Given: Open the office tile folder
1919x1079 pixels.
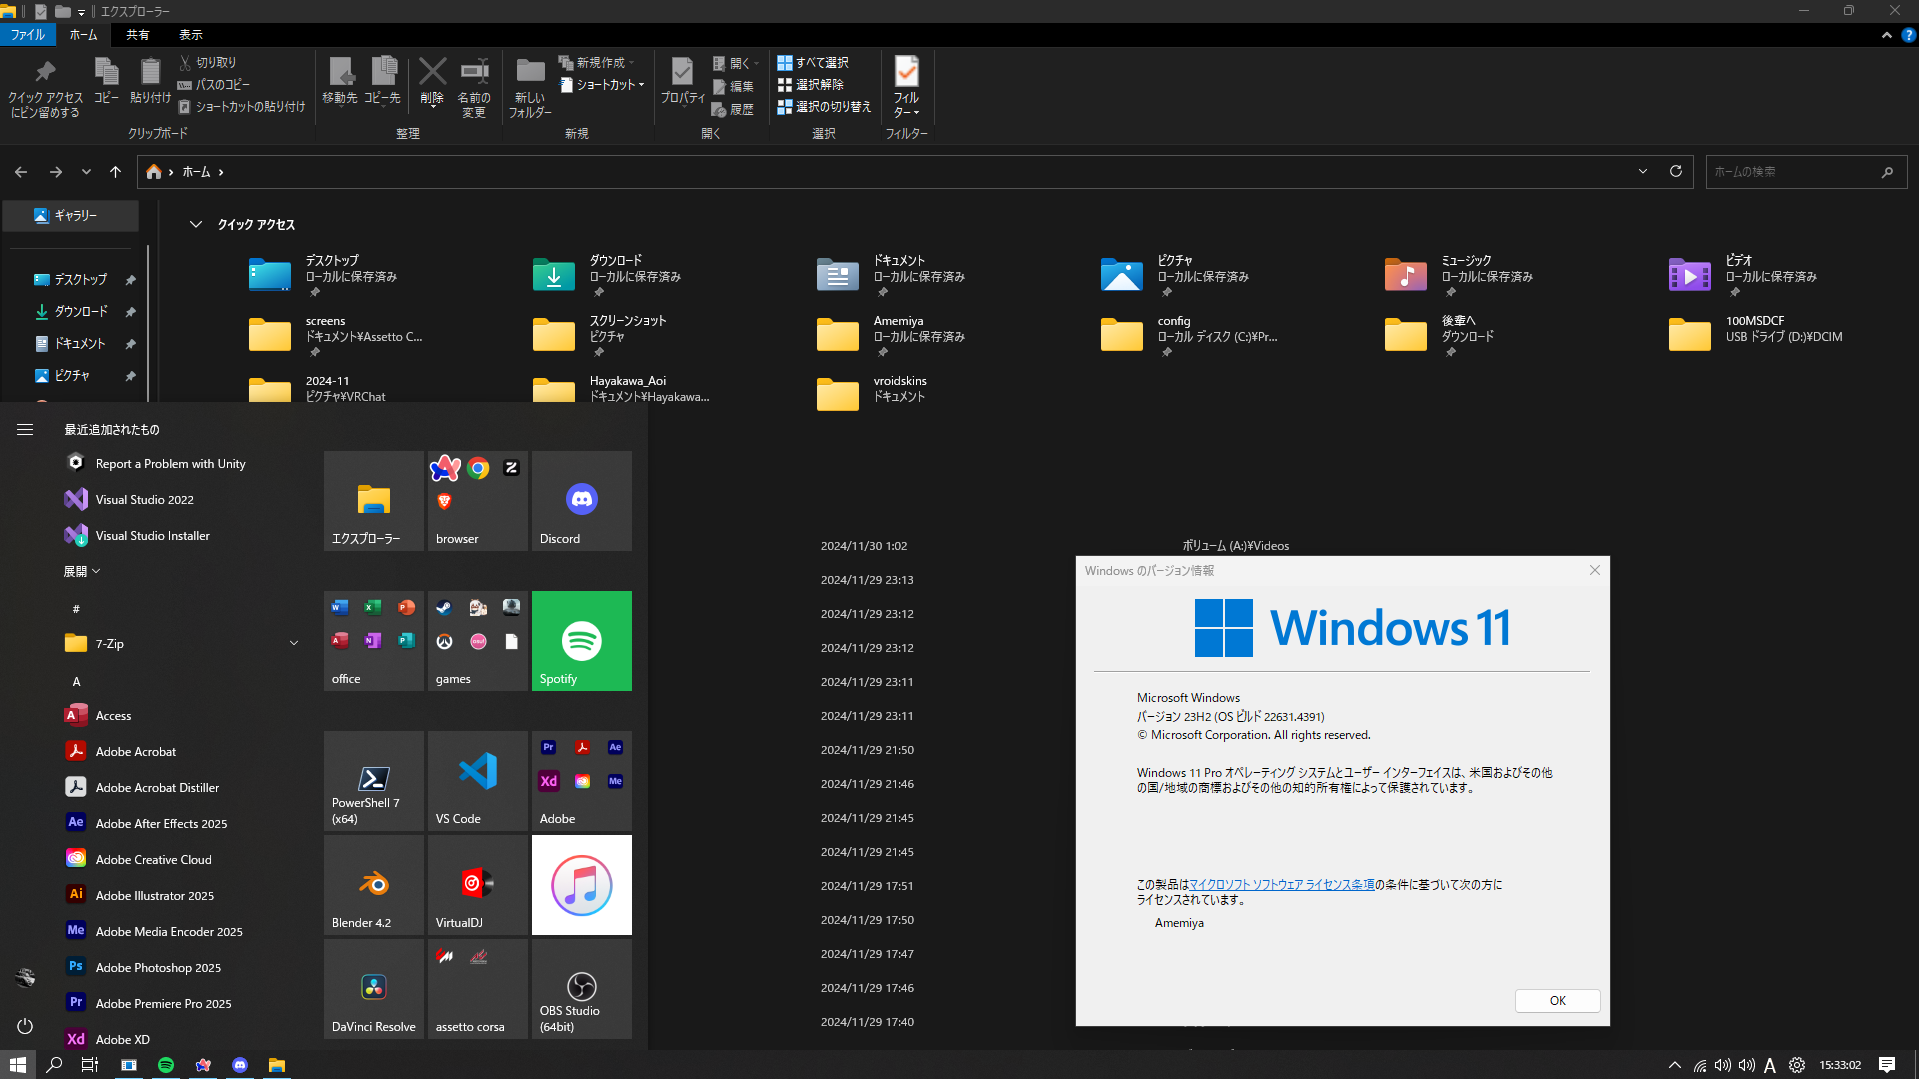Looking at the screenshot, I should coord(374,641).
